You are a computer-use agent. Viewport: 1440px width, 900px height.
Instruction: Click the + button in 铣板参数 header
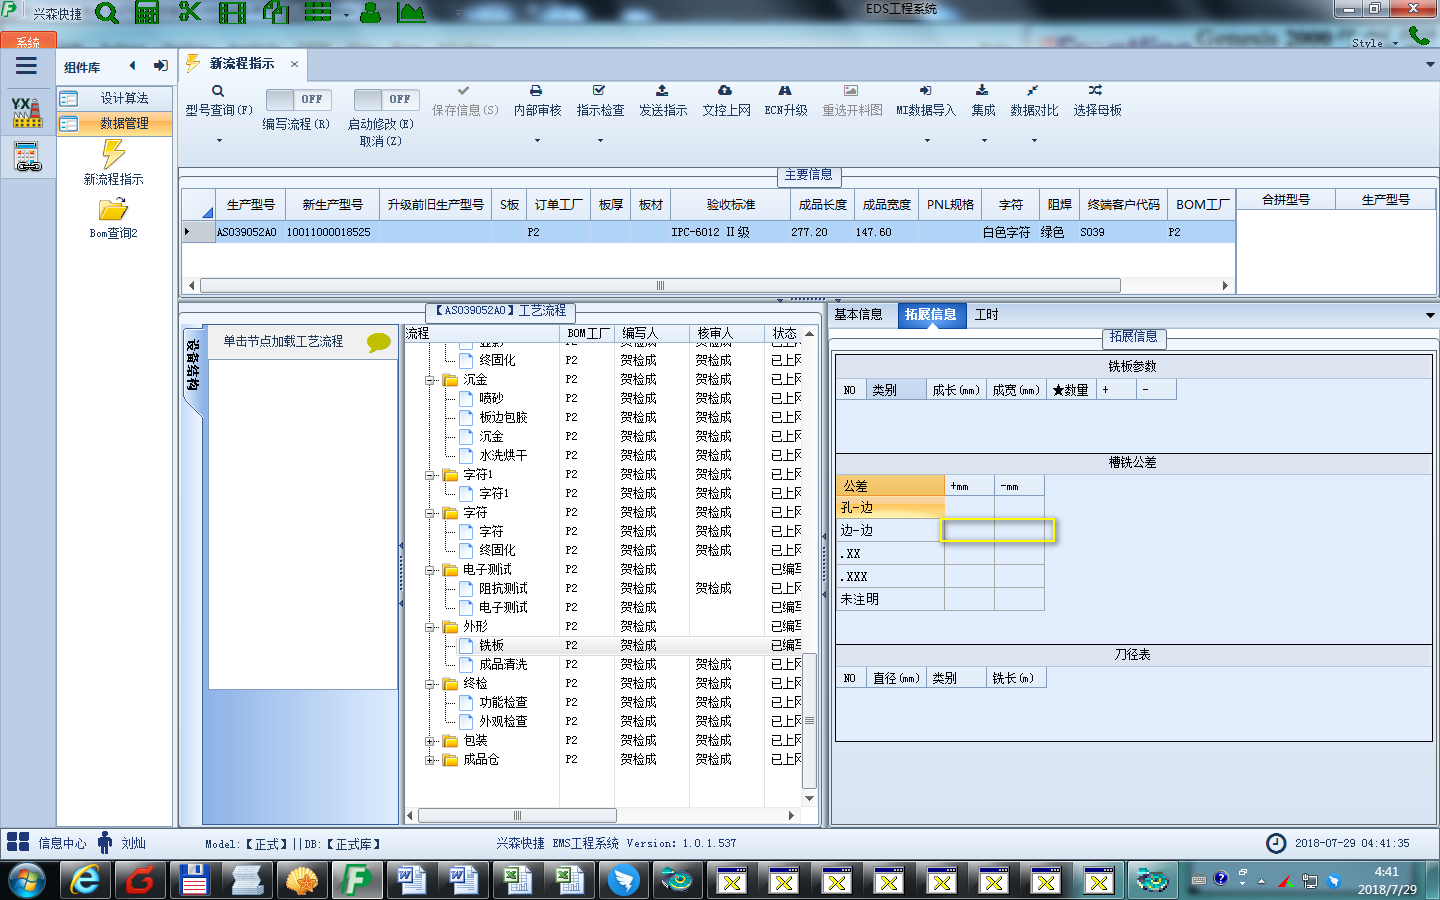1116,390
